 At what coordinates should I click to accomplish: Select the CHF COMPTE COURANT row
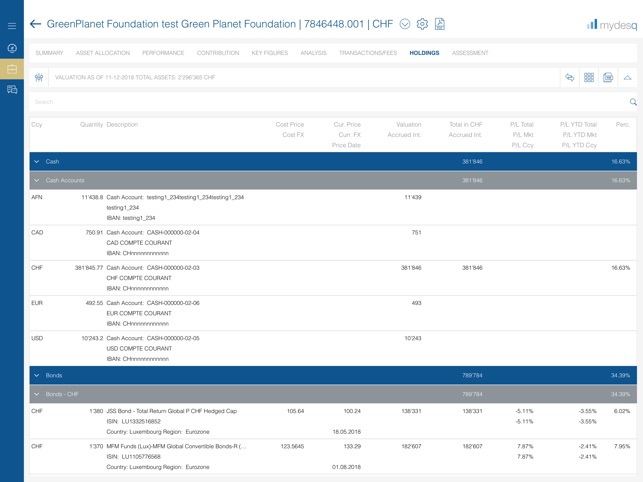[333, 278]
